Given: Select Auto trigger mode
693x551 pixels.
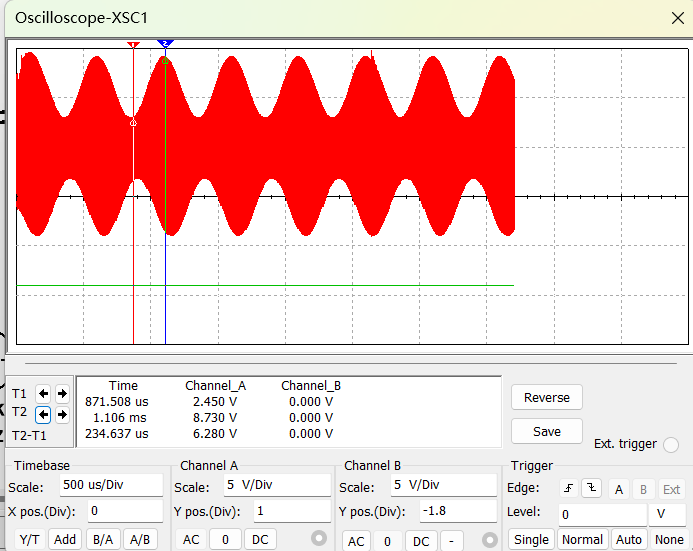Looking at the screenshot, I should (x=628, y=540).
